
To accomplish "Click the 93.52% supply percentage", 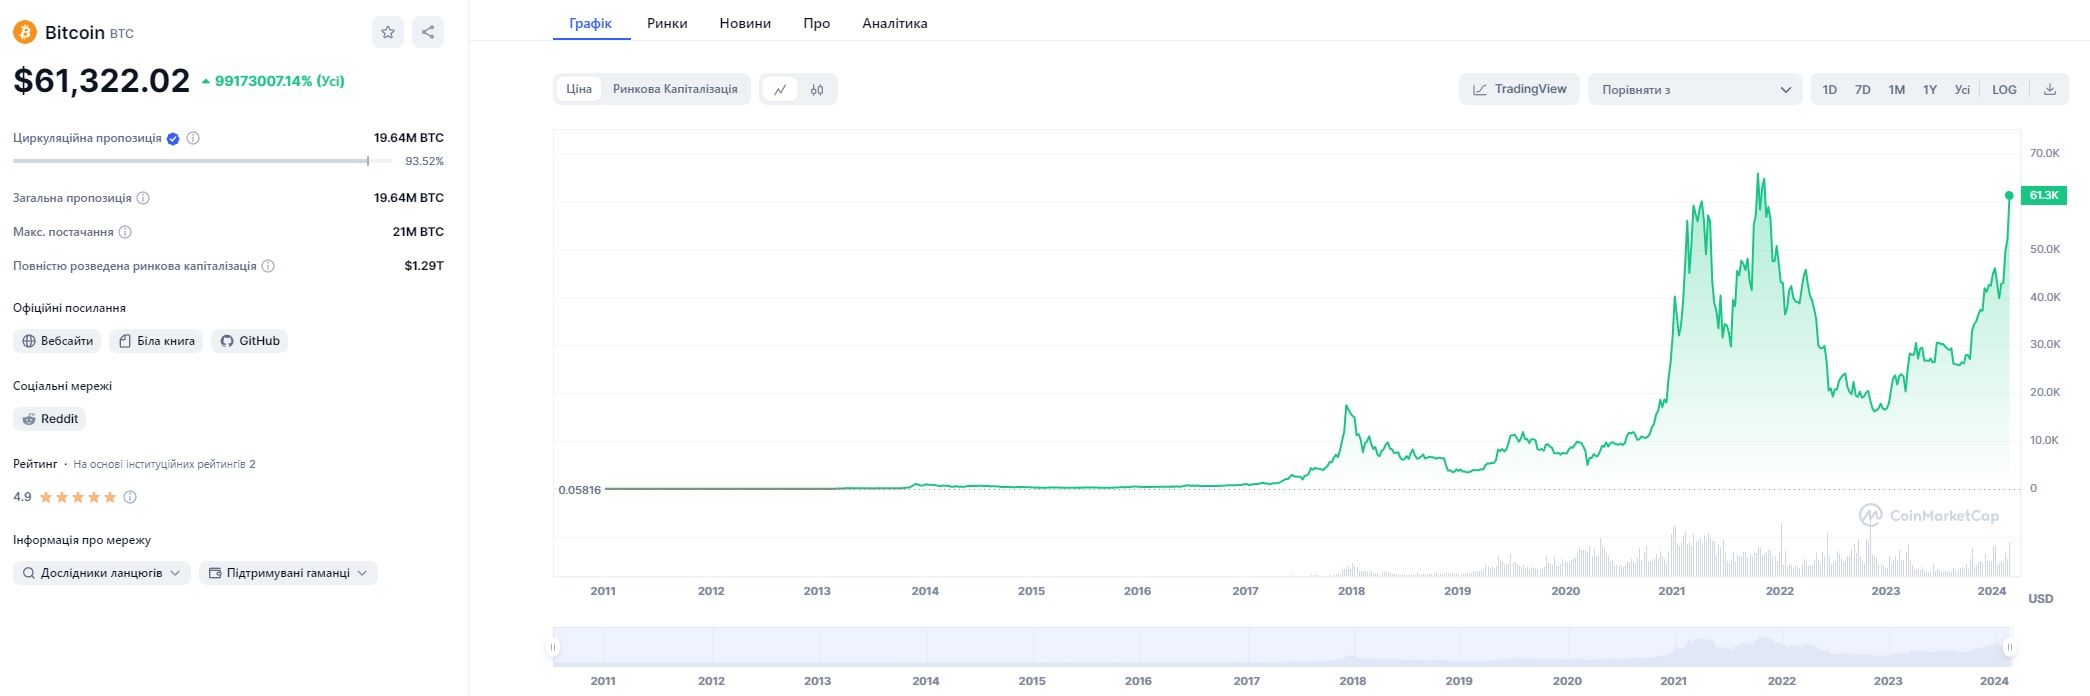I will point(424,161).
